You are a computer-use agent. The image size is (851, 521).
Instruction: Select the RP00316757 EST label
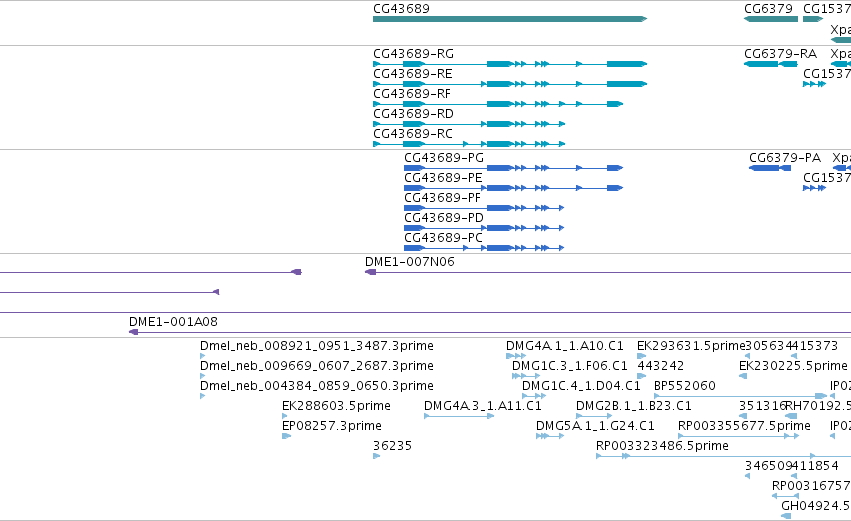[x=811, y=486]
